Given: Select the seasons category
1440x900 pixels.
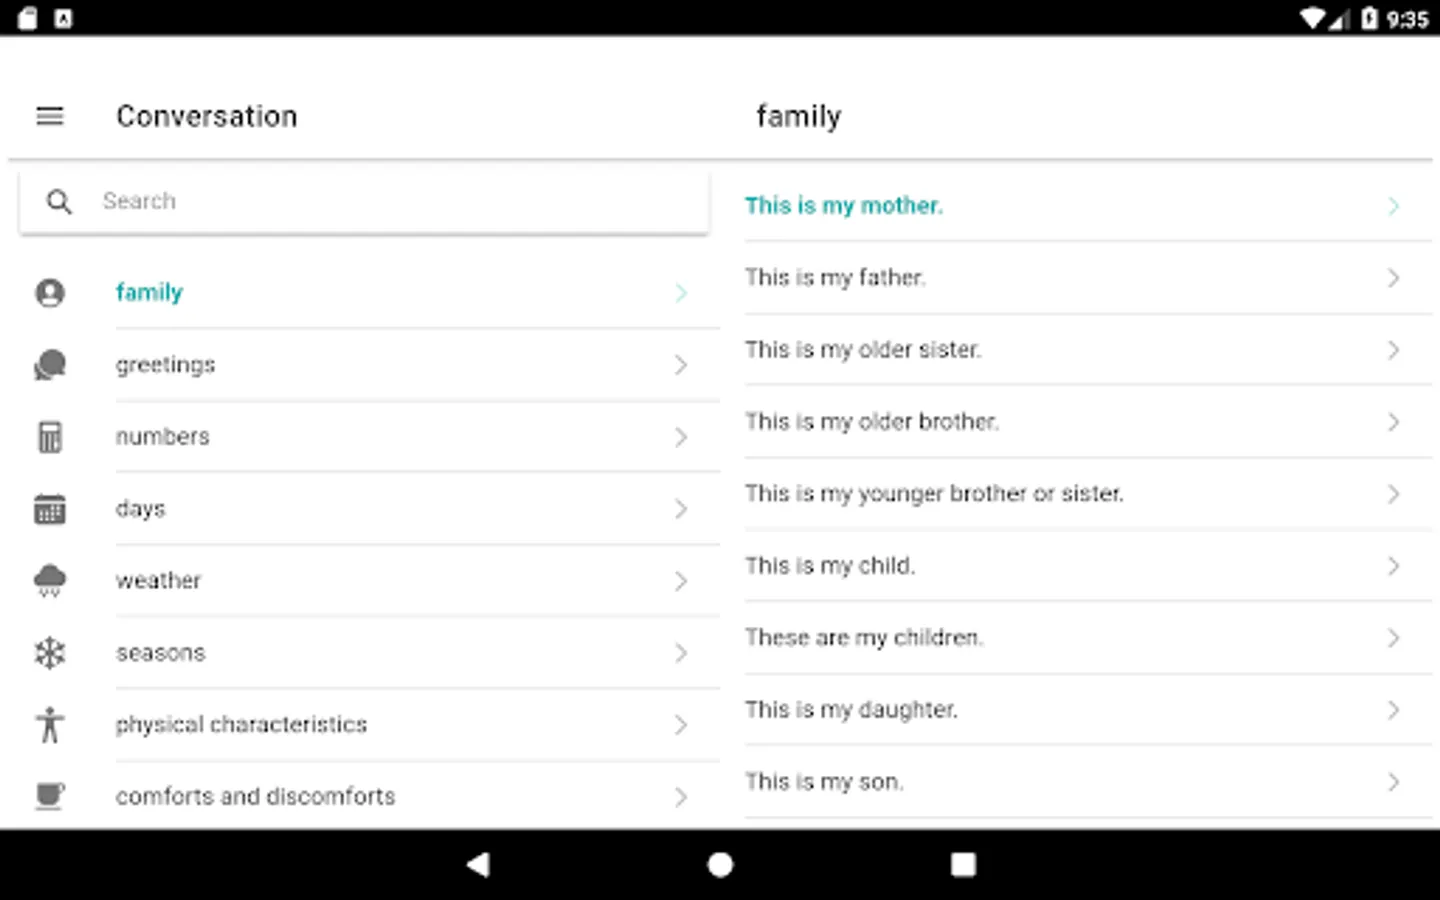Looking at the screenshot, I should click(x=161, y=653).
